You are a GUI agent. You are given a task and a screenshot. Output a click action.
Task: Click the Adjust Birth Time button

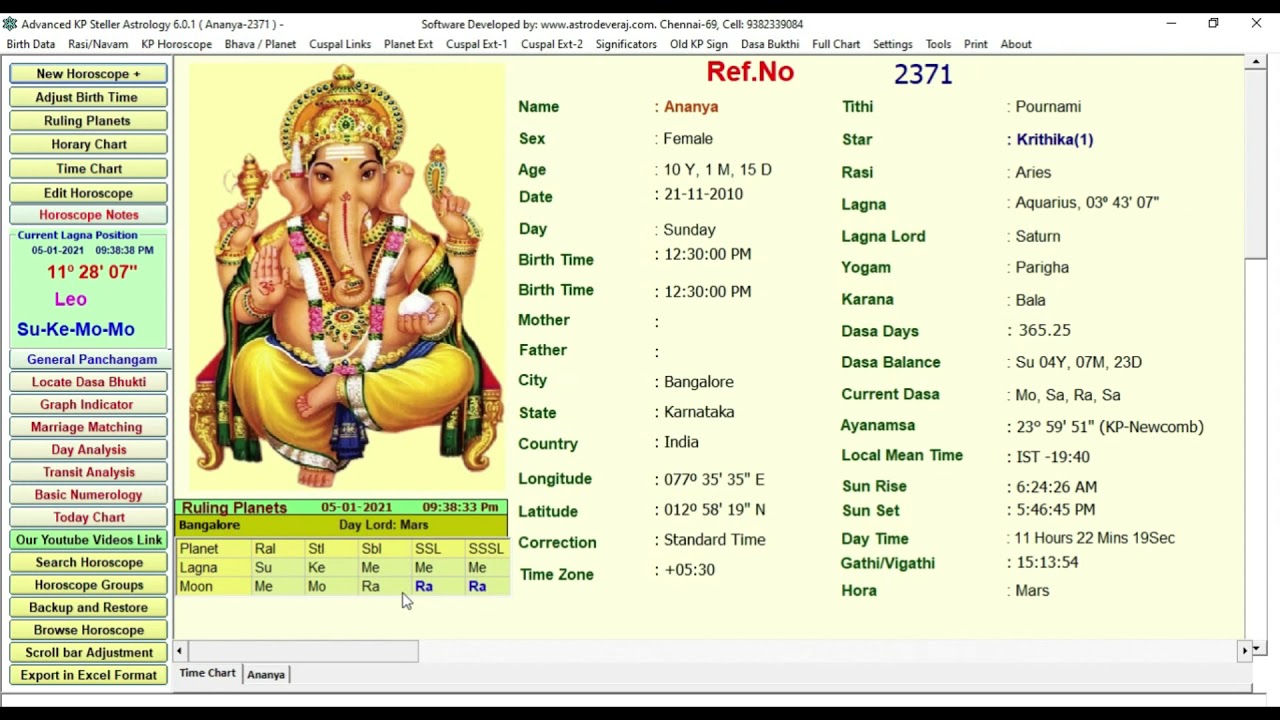point(87,97)
